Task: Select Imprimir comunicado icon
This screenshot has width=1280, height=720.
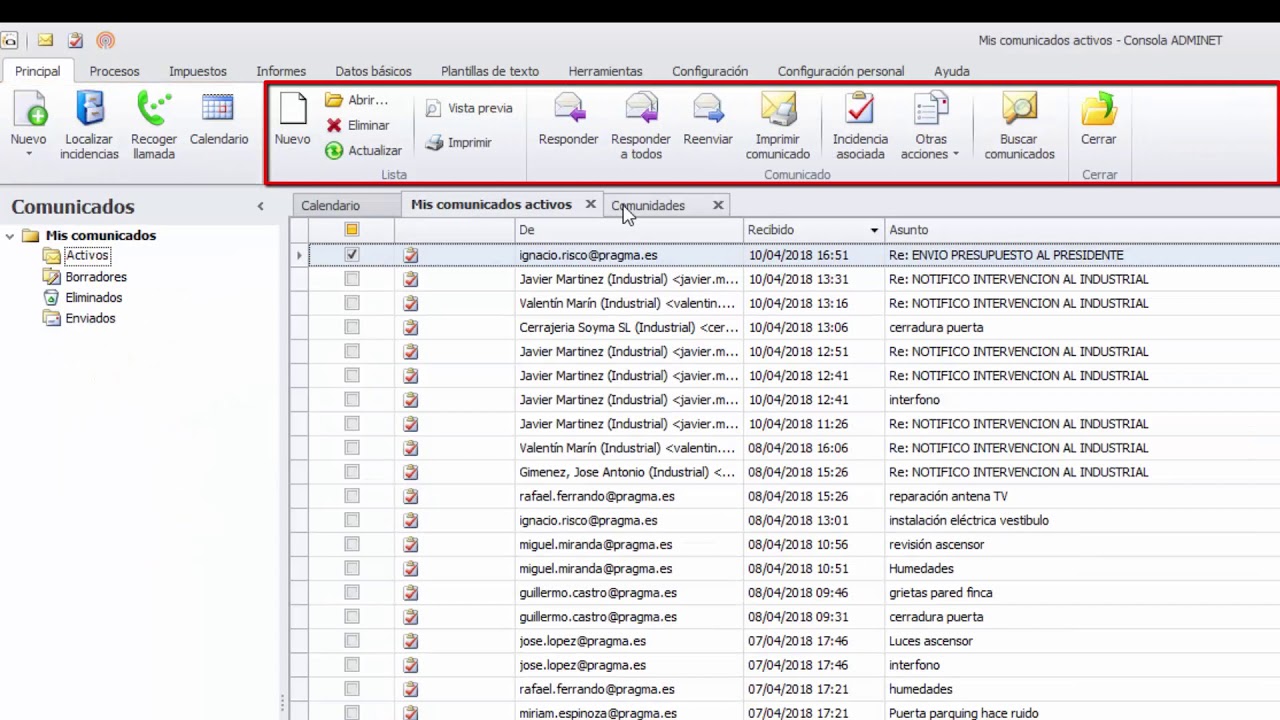Action: [777, 126]
